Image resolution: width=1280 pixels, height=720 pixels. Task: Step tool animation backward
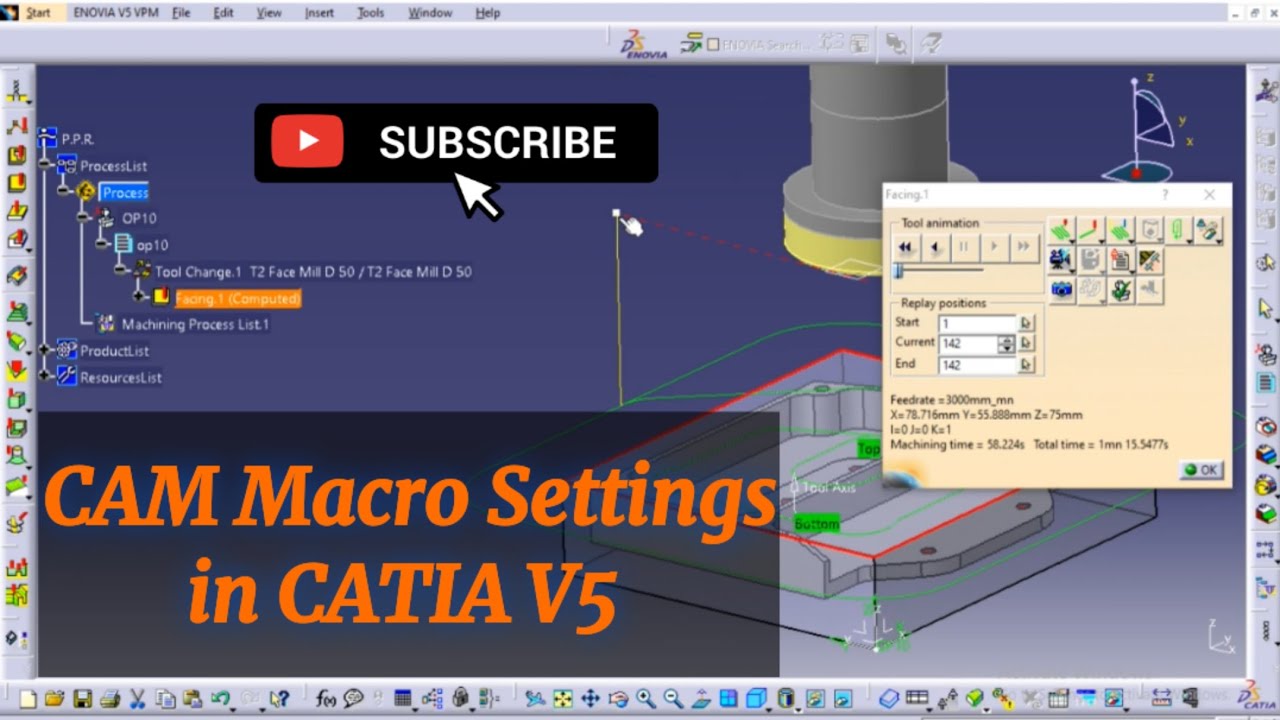pos(935,247)
